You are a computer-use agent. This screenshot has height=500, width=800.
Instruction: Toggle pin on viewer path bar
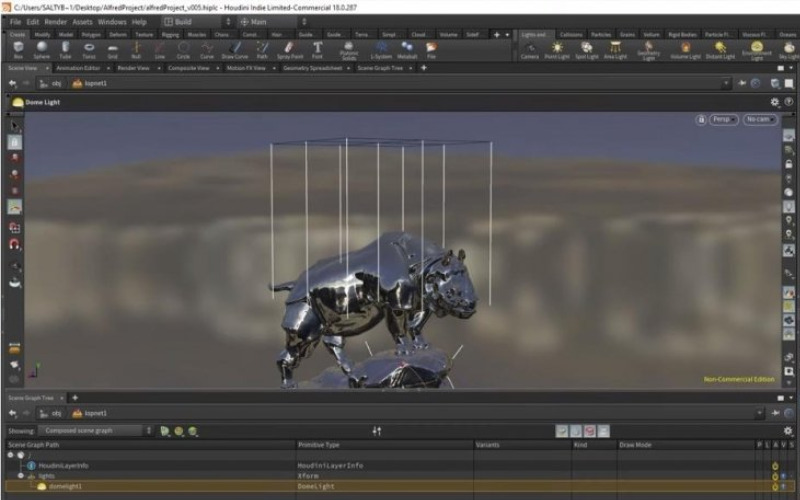[x=742, y=83]
